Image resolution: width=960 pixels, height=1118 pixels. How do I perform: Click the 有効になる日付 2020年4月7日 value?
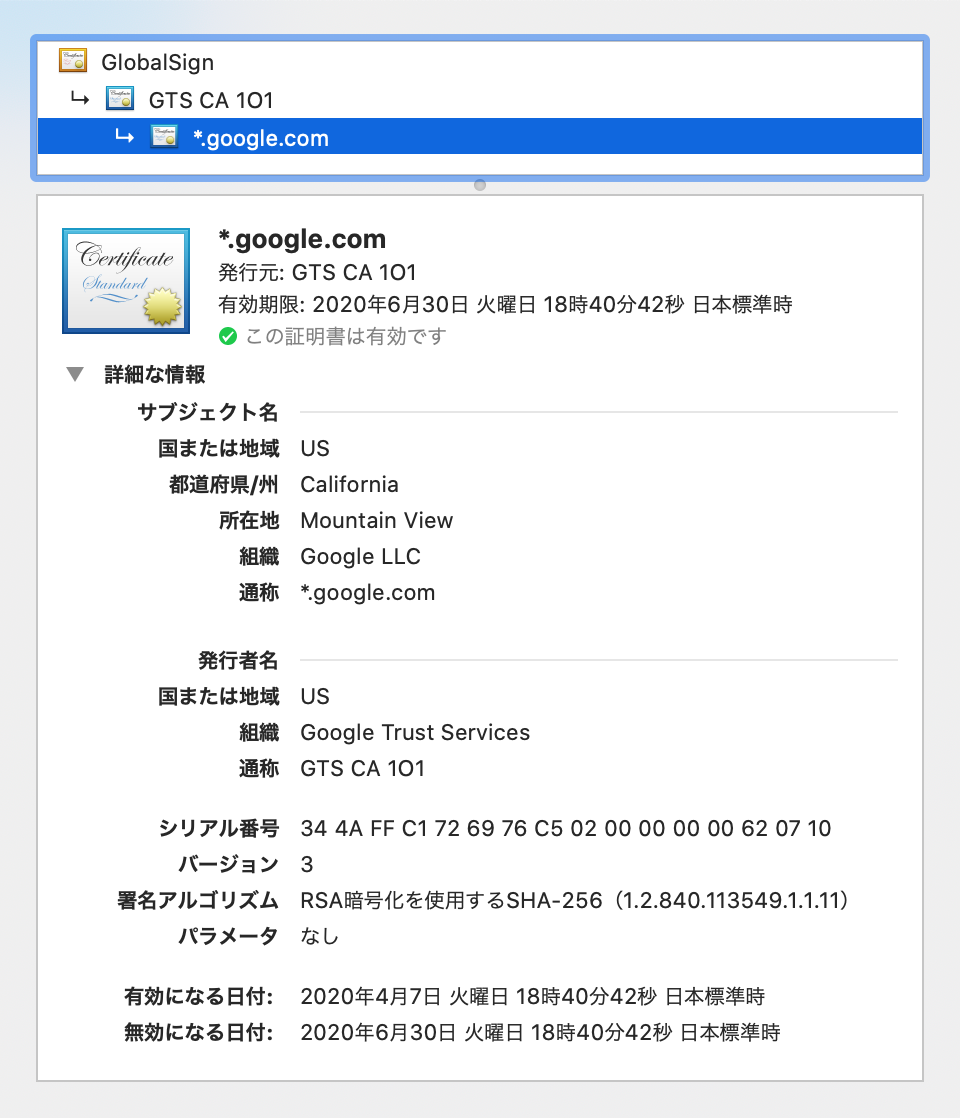(532, 996)
